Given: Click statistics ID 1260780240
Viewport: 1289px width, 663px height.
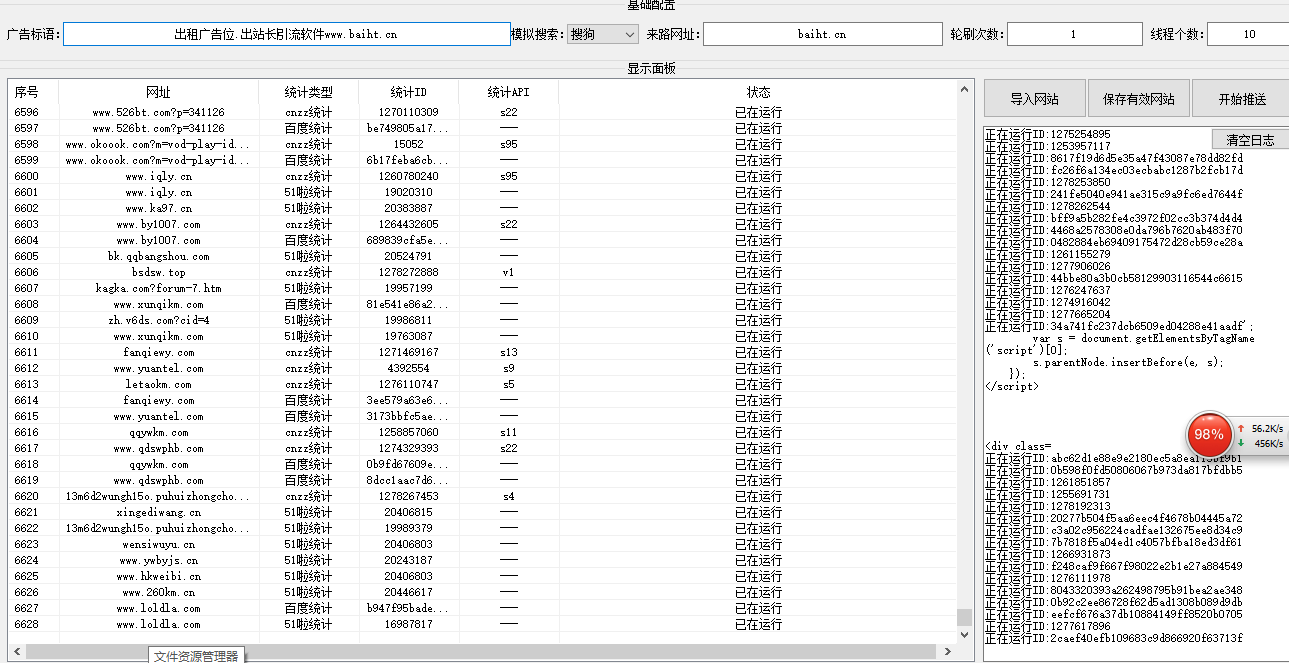Looking at the screenshot, I should 408,176.
